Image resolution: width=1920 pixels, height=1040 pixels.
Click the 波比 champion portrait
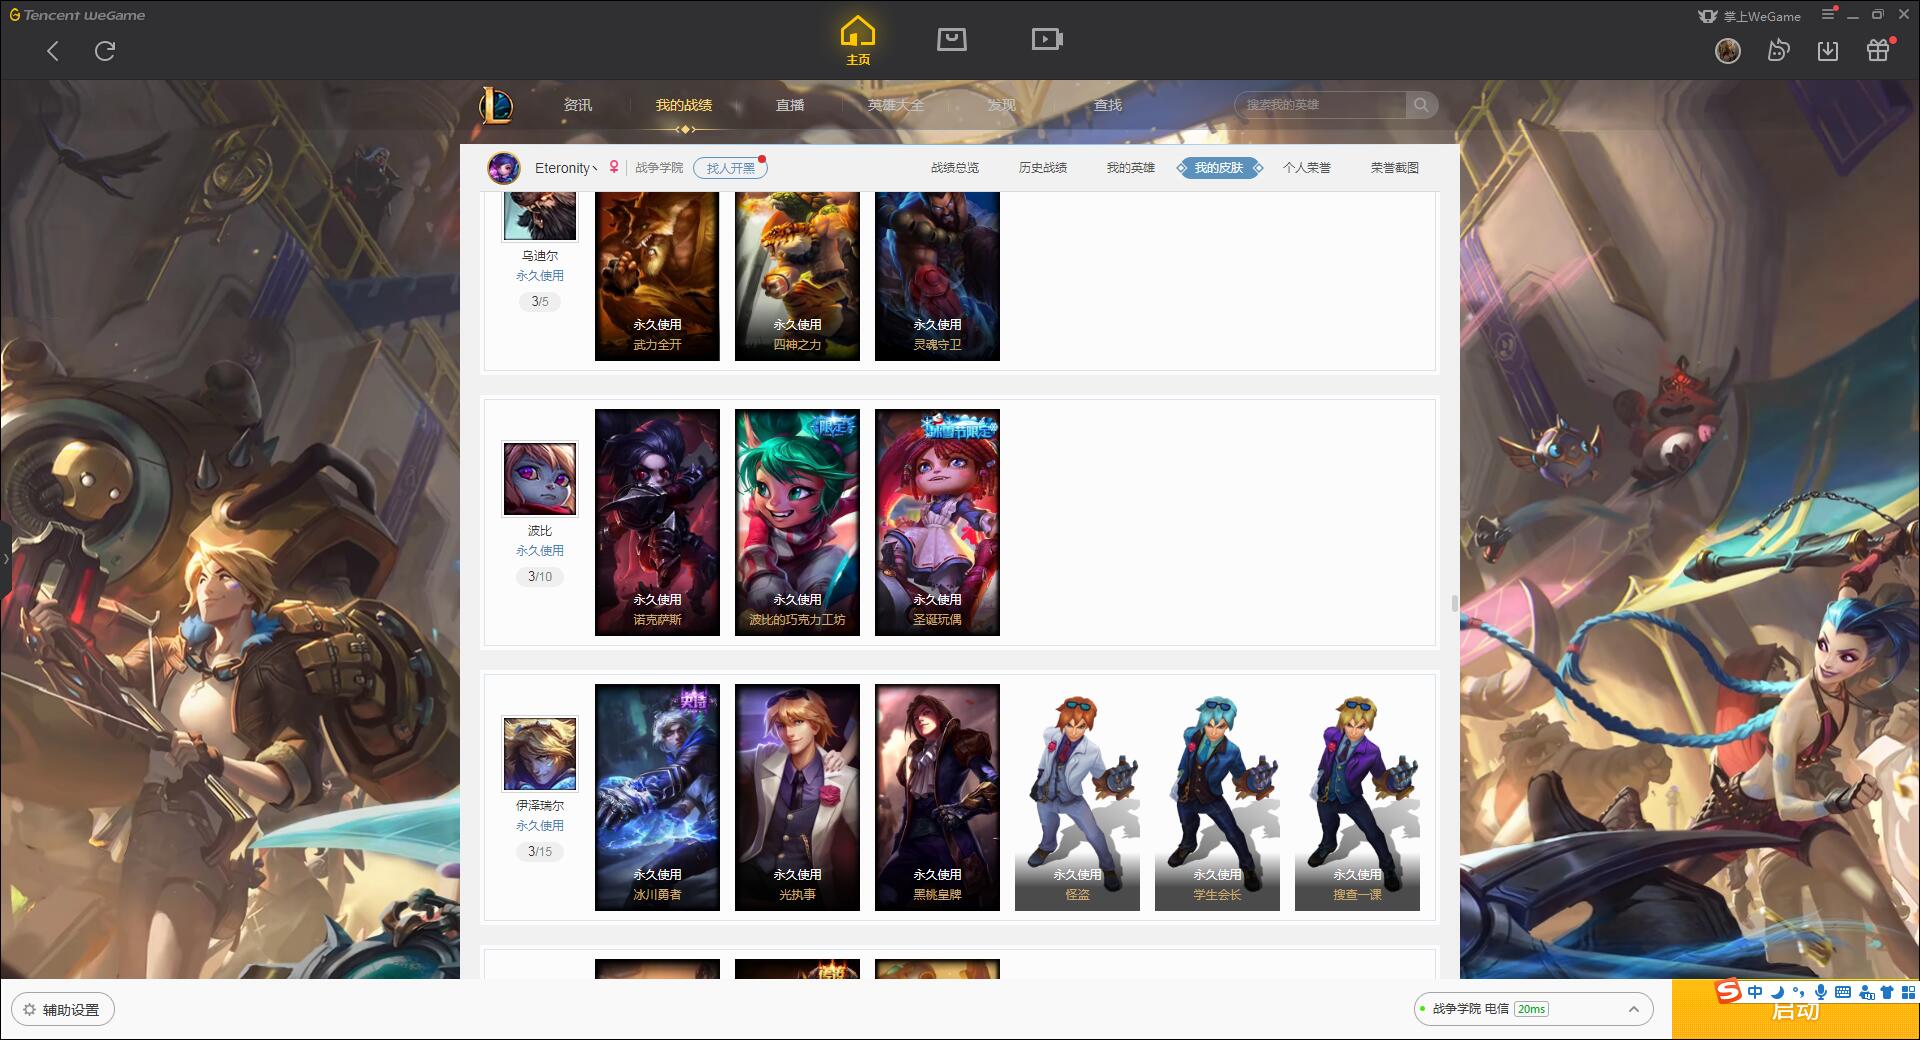(x=540, y=479)
